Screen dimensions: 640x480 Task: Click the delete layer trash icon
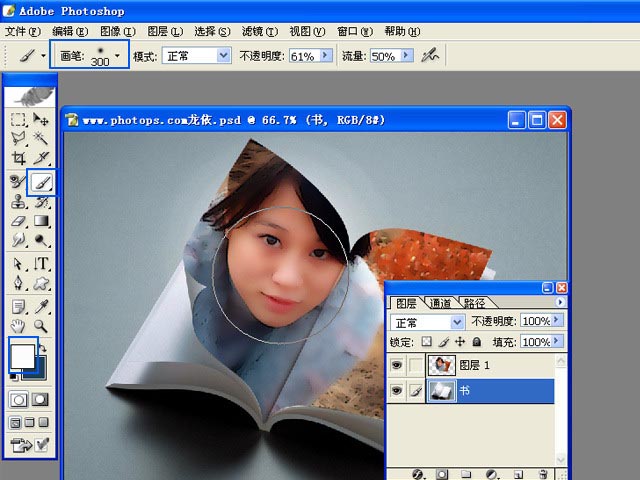click(x=543, y=474)
